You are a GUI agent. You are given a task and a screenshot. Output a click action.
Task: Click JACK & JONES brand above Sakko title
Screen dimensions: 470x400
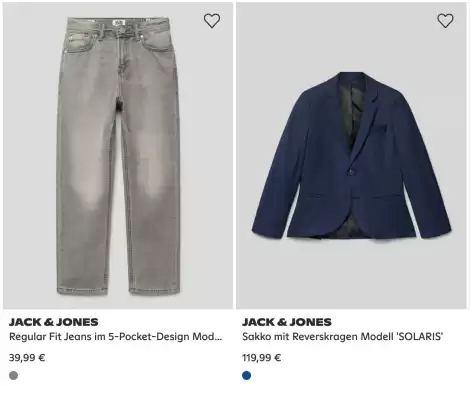click(x=287, y=322)
